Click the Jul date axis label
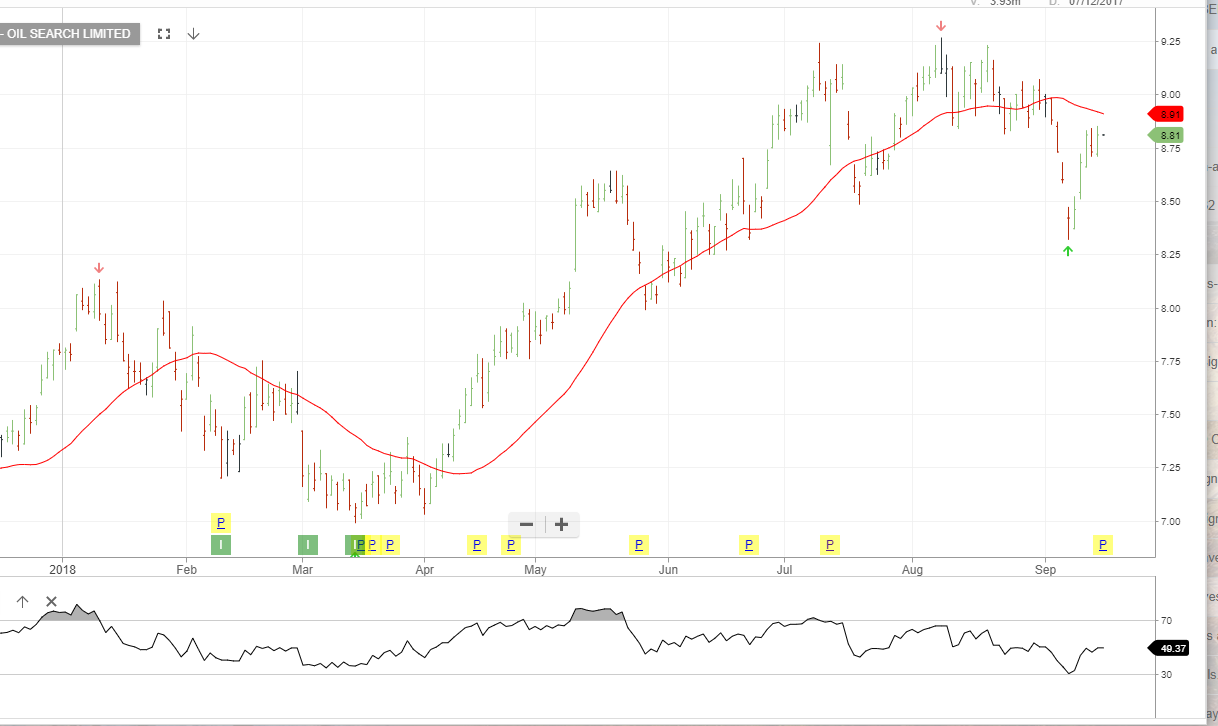 [784, 569]
